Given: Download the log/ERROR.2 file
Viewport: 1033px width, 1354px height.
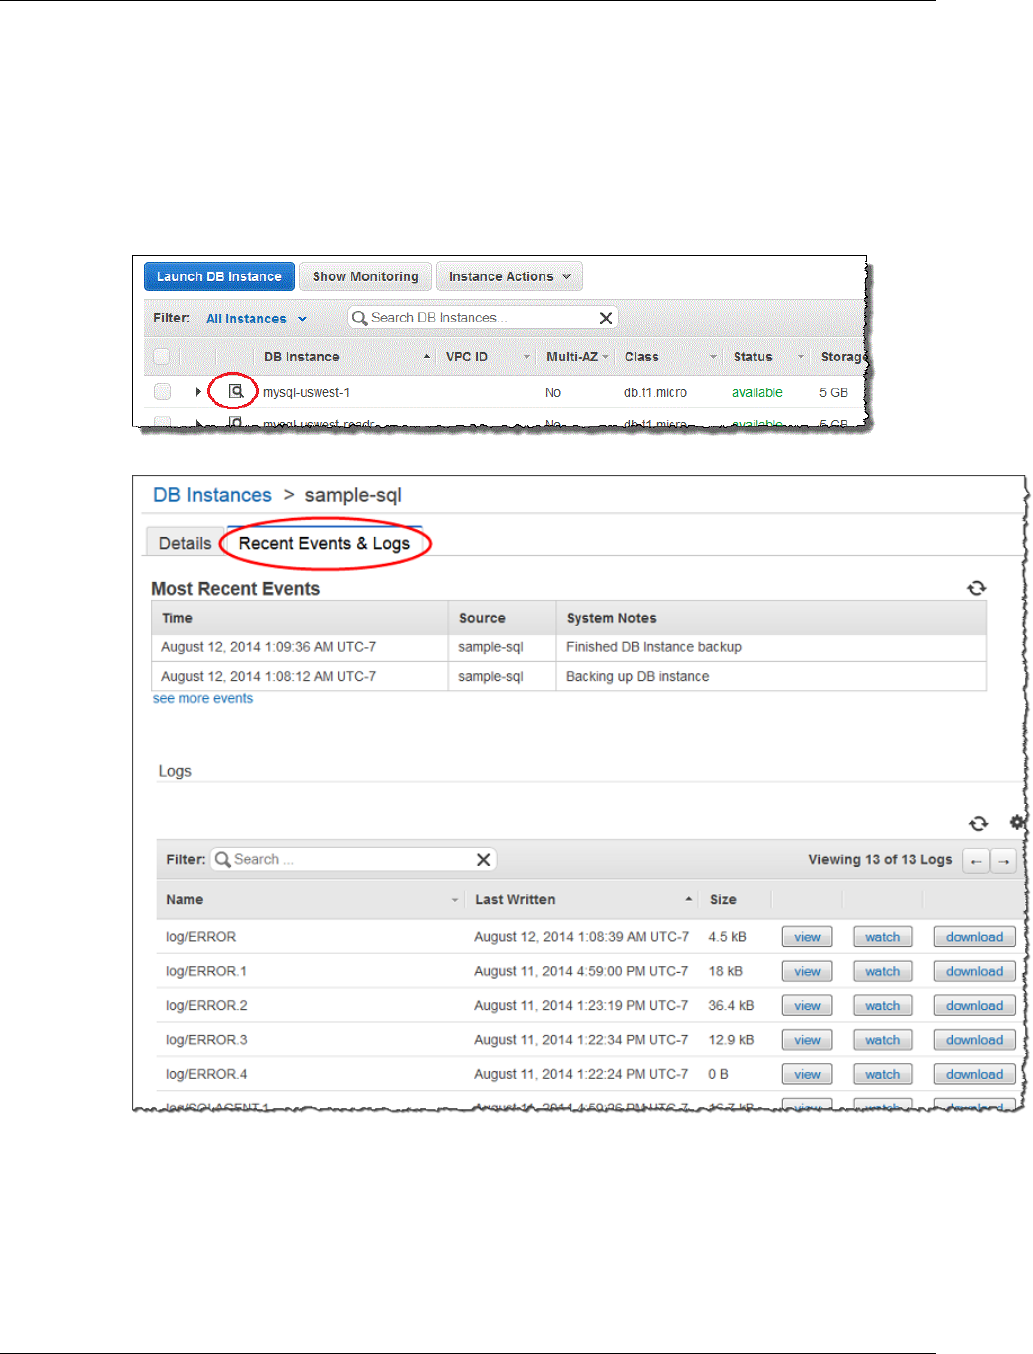Looking at the screenshot, I should coord(974,1006).
